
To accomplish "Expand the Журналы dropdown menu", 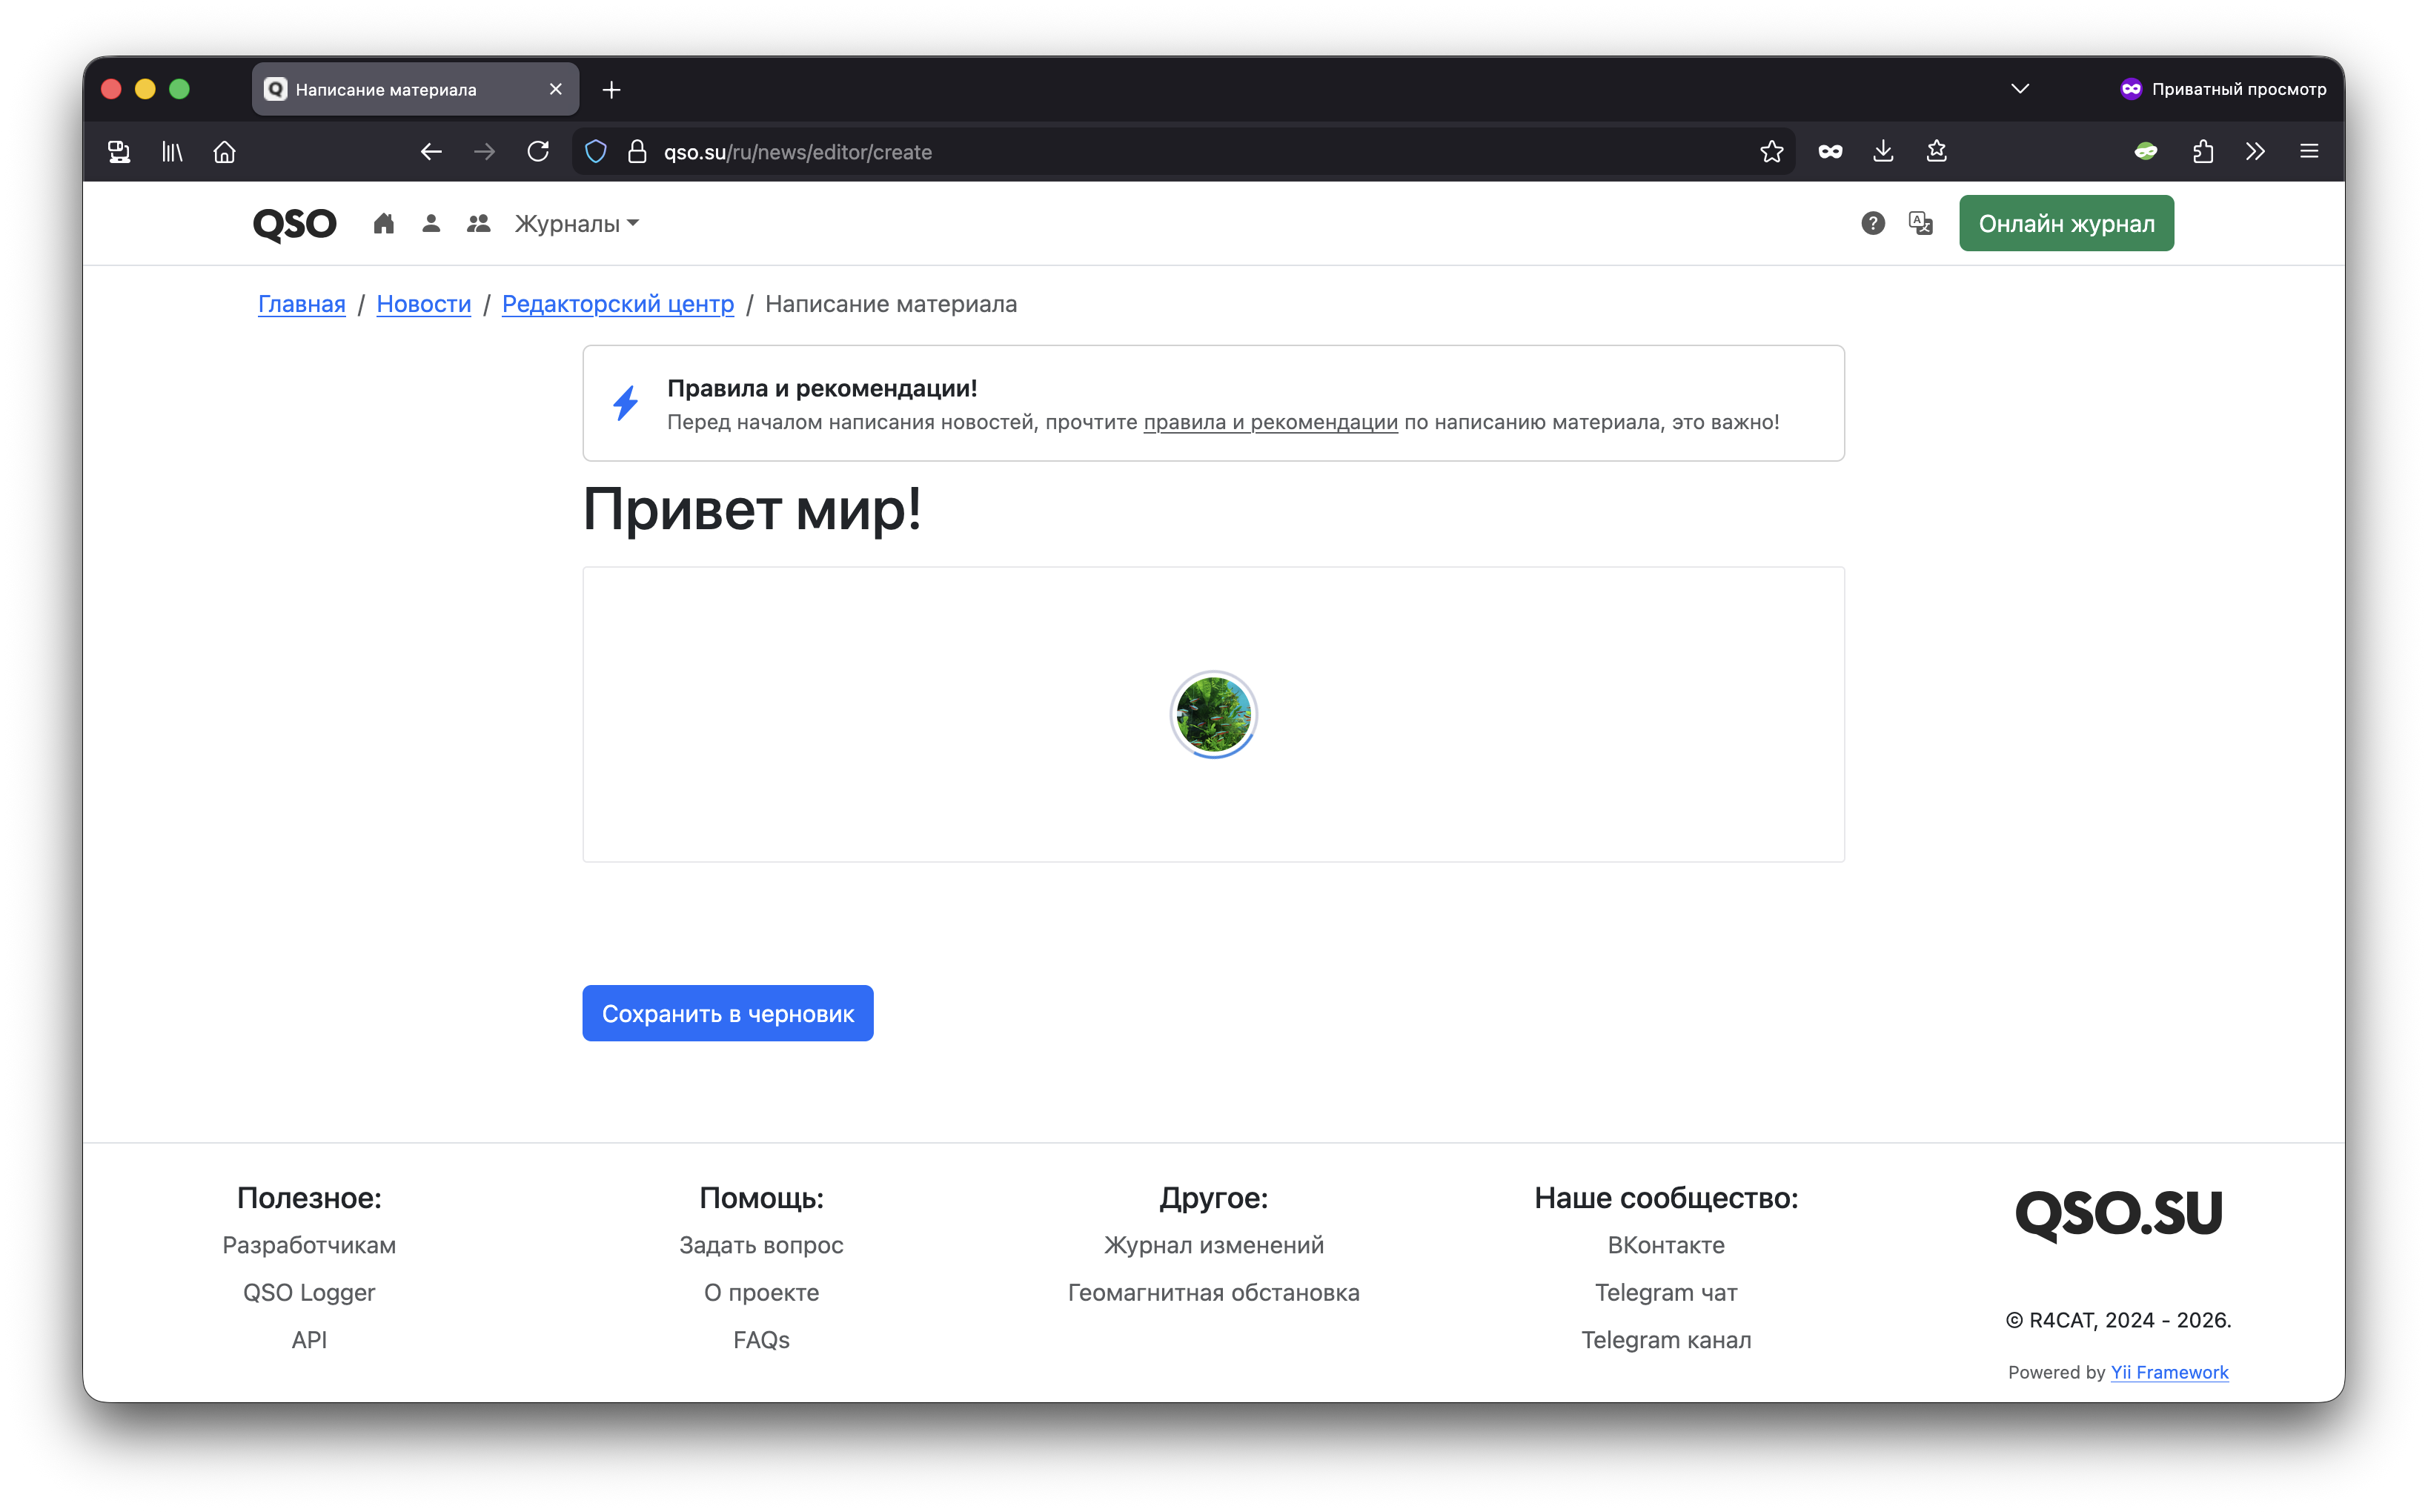I will point(576,224).
